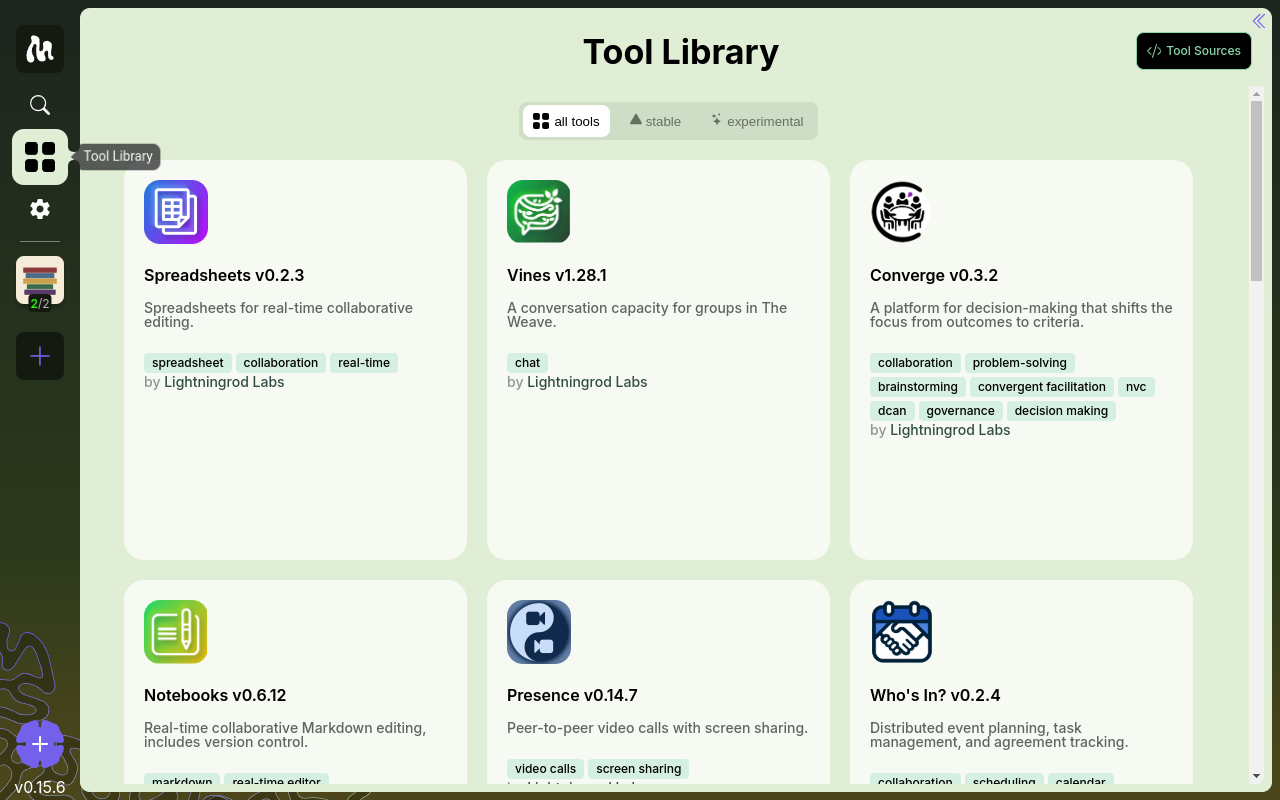Open Spreadsheets v0.2.3 title
1280x800 pixels.
[x=224, y=275]
